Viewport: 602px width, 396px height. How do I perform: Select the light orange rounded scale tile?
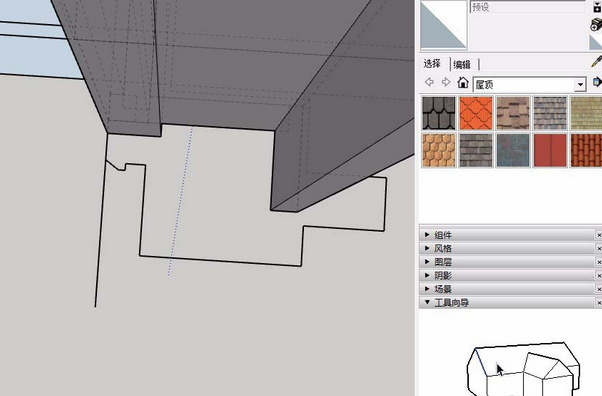click(438, 150)
